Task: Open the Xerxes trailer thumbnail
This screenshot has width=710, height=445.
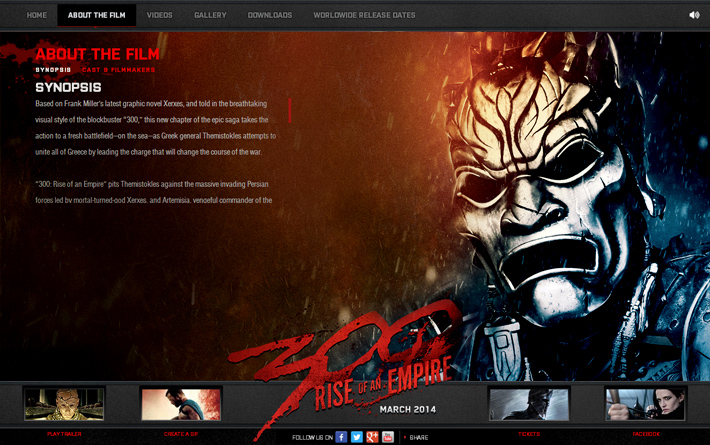Action: tap(64, 404)
